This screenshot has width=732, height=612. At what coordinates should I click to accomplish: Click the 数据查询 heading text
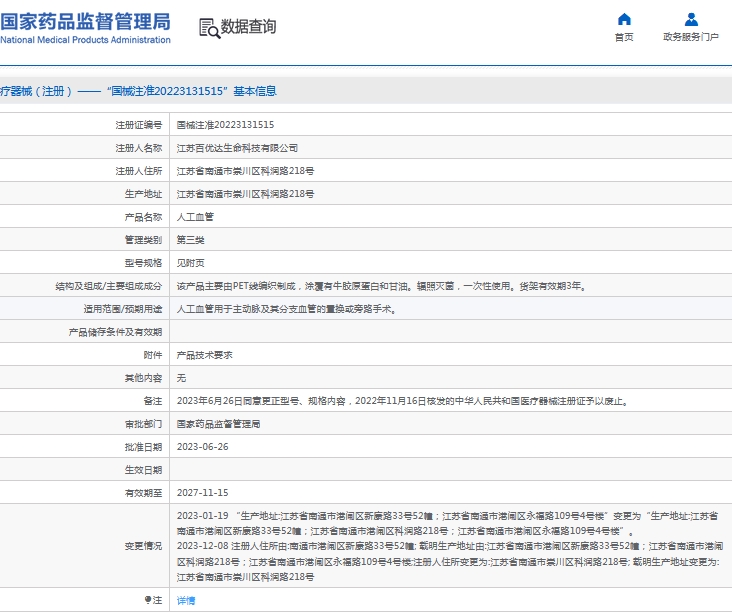[248, 27]
